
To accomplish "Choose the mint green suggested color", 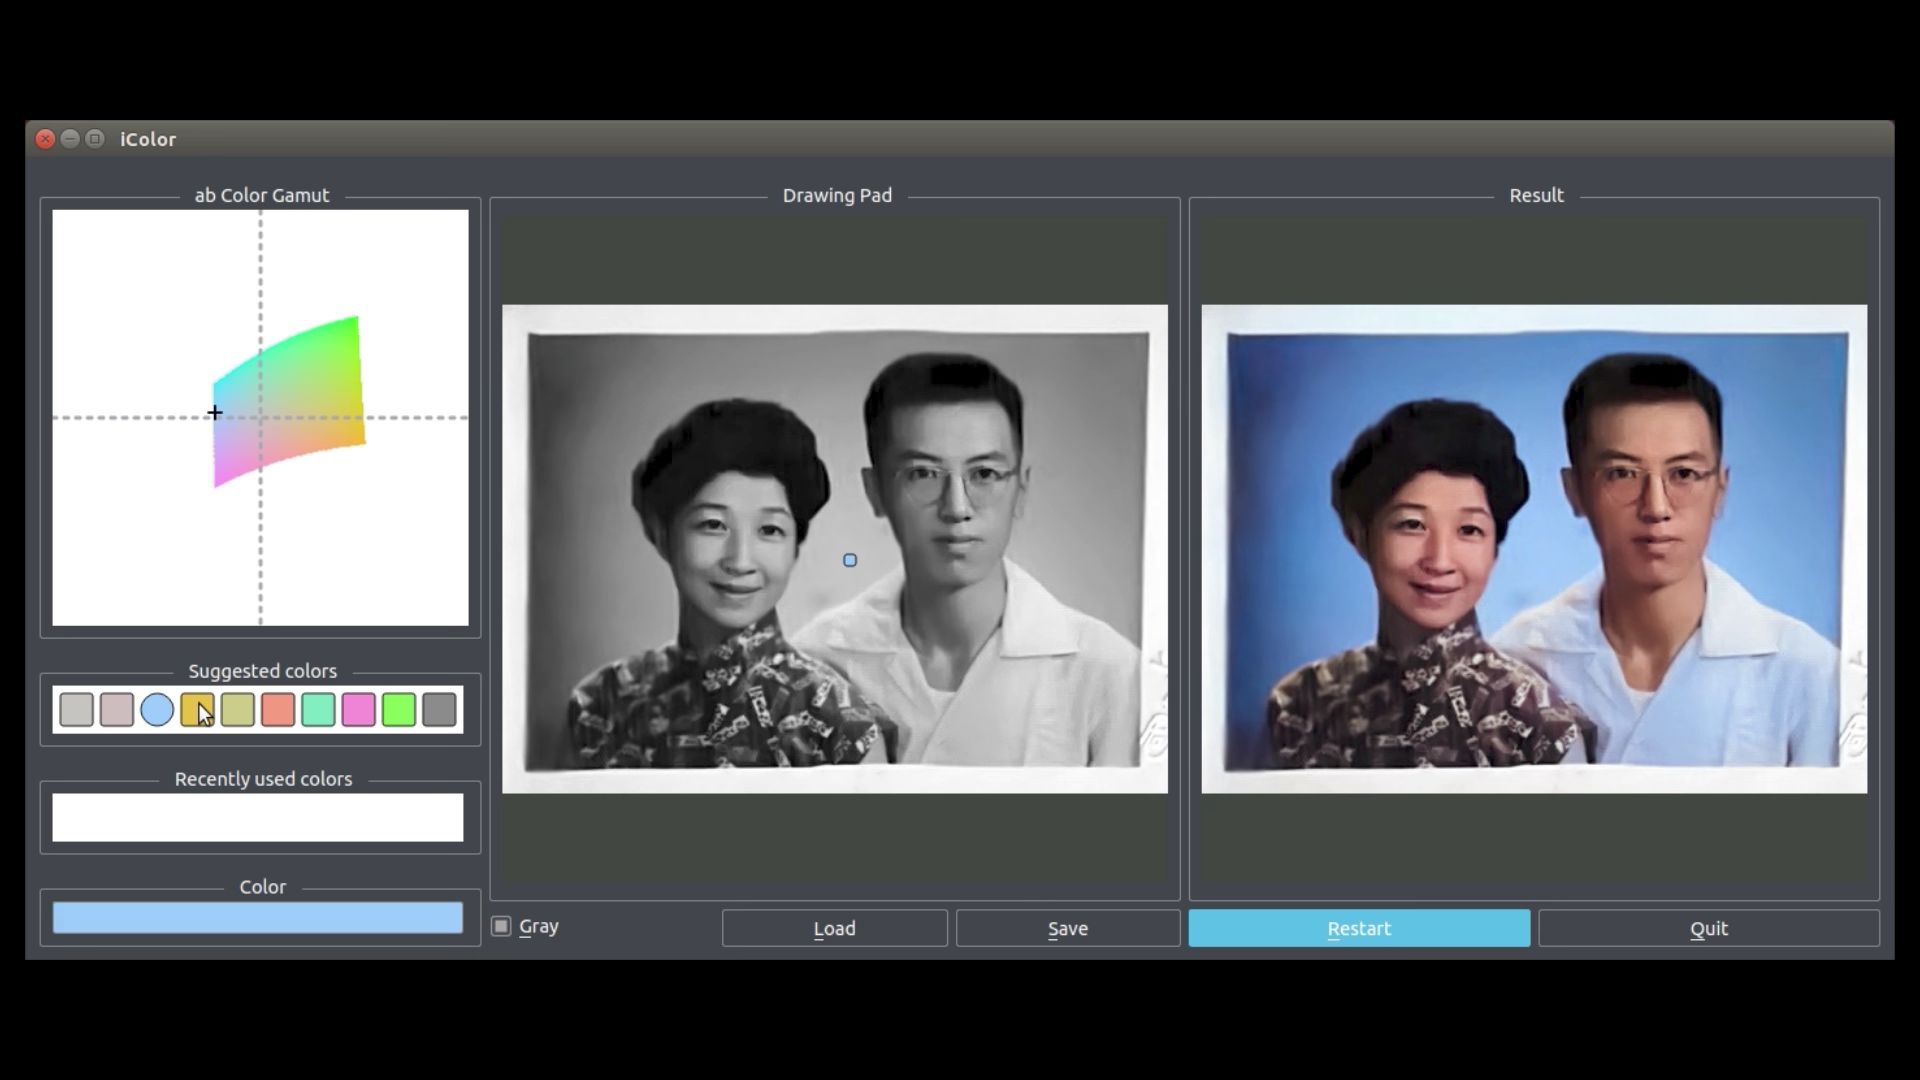I will (x=318, y=710).
